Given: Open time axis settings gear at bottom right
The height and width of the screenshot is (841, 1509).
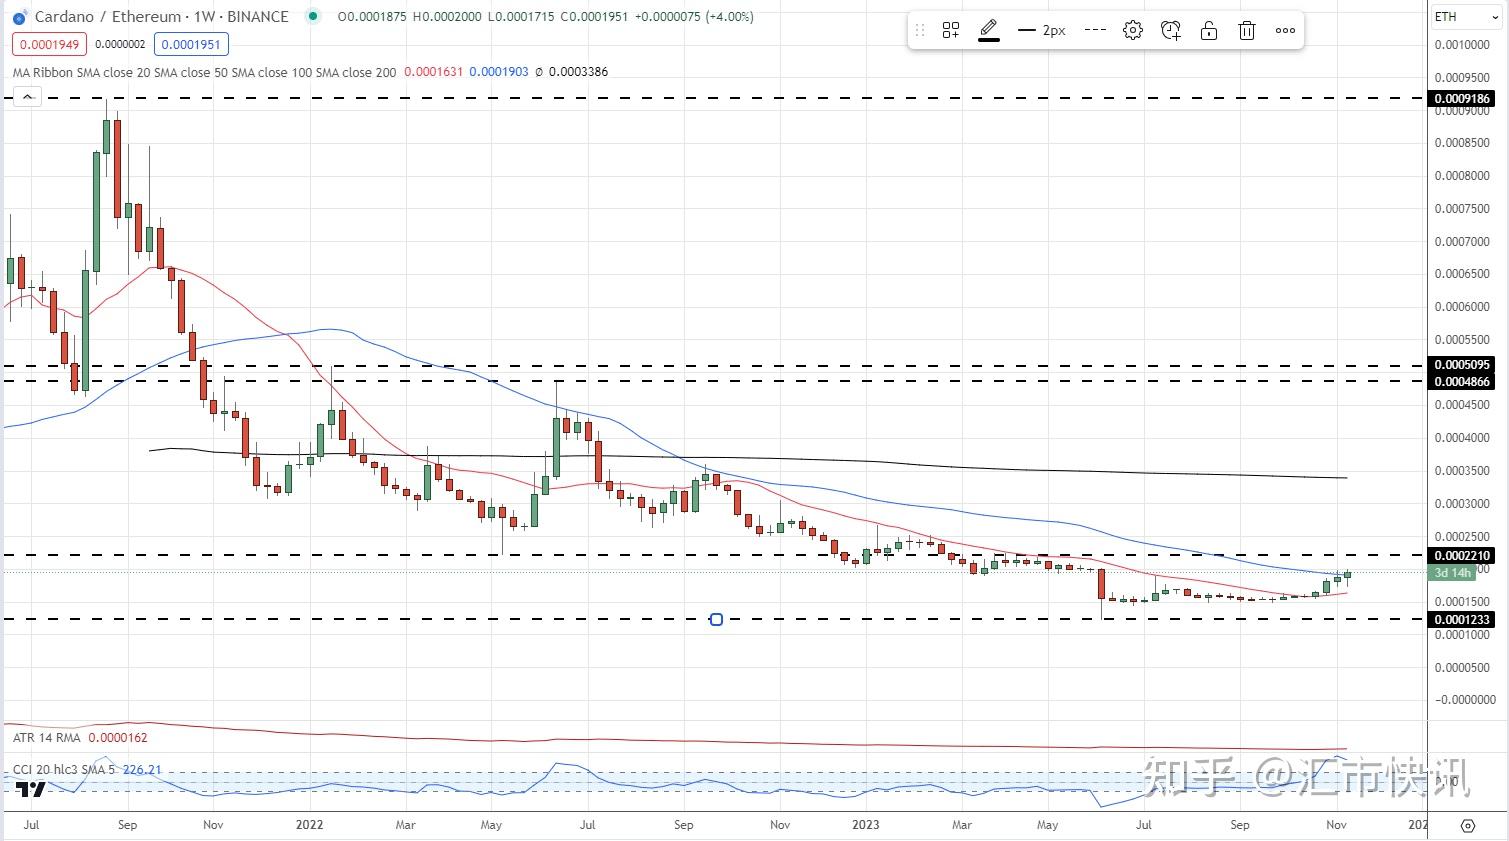Looking at the screenshot, I should pyautogui.click(x=1467, y=825).
